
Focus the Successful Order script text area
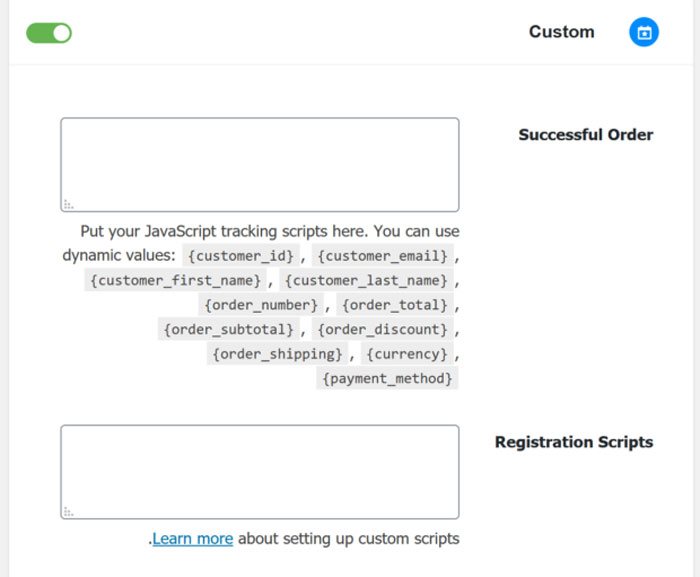pyautogui.click(x=260, y=165)
